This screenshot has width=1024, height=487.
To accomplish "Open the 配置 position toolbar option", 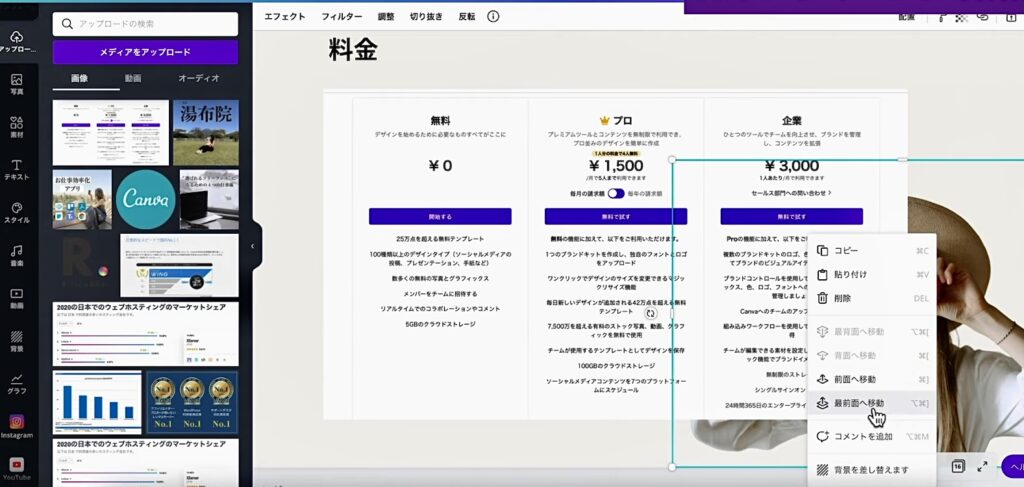I will pyautogui.click(x=906, y=18).
